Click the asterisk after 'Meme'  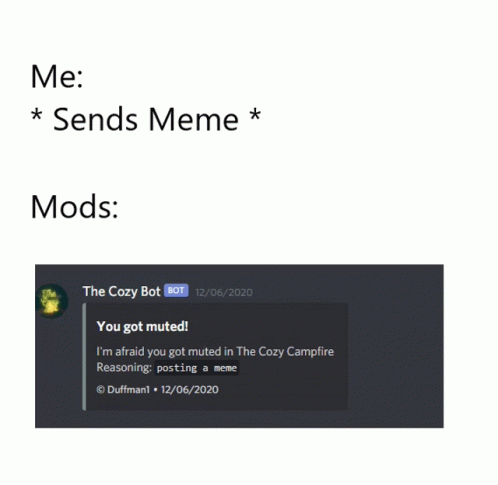pos(255,116)
